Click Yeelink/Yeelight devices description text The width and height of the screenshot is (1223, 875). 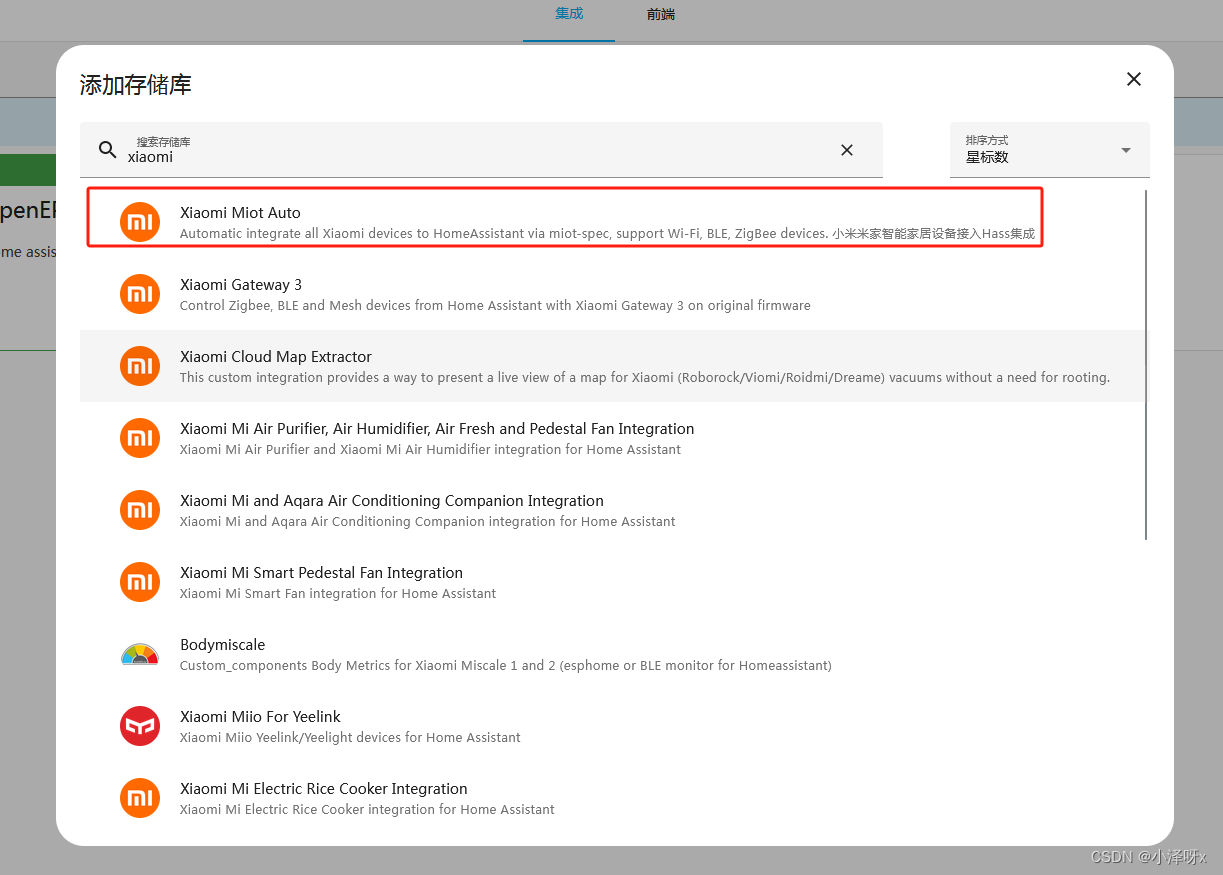pyautogui.click(x=350, y=738)
